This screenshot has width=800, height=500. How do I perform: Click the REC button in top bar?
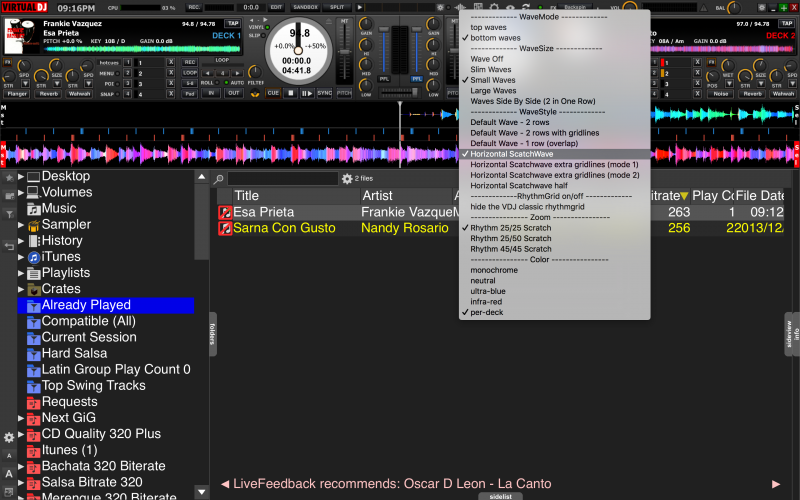point(194,7)
